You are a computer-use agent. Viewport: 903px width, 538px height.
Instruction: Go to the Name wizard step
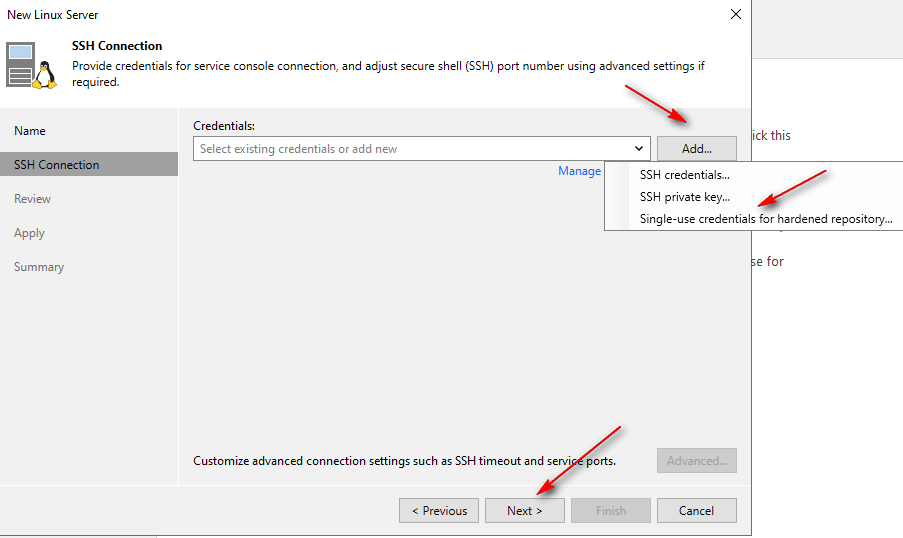[30, 131]
